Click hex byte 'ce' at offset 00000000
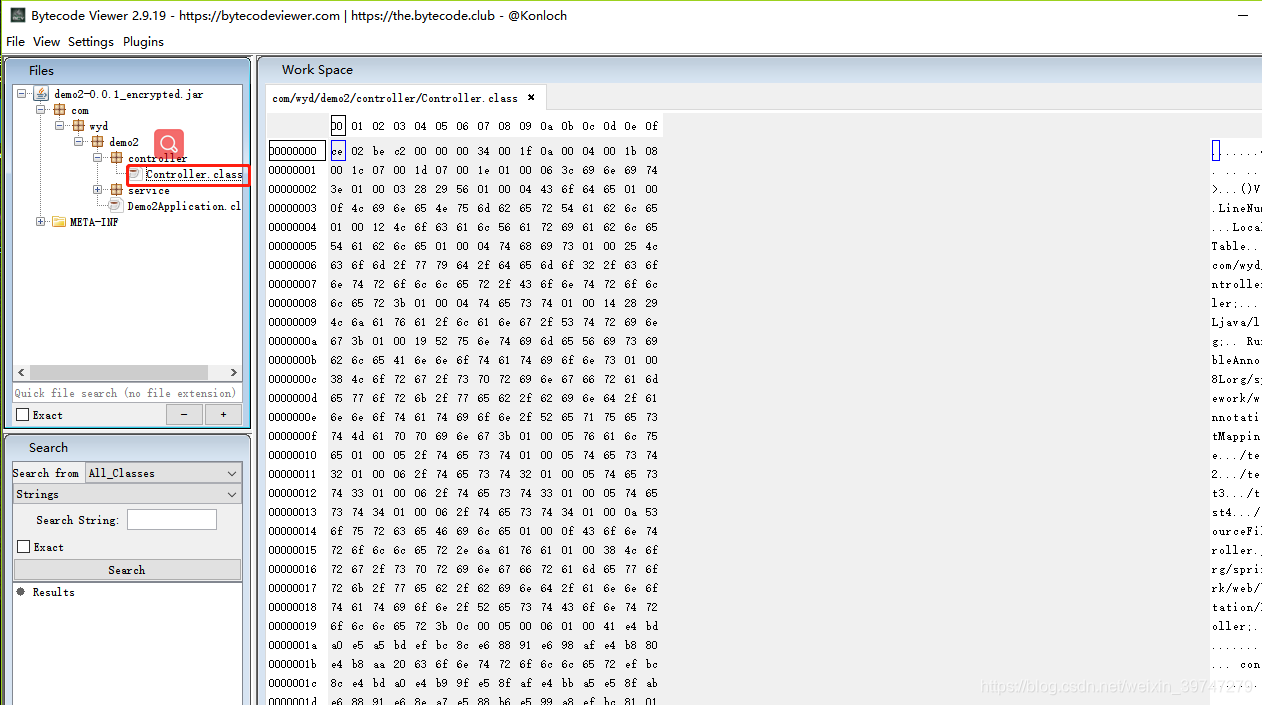Screen dimensions: 1262x705 tap(338, 151)
